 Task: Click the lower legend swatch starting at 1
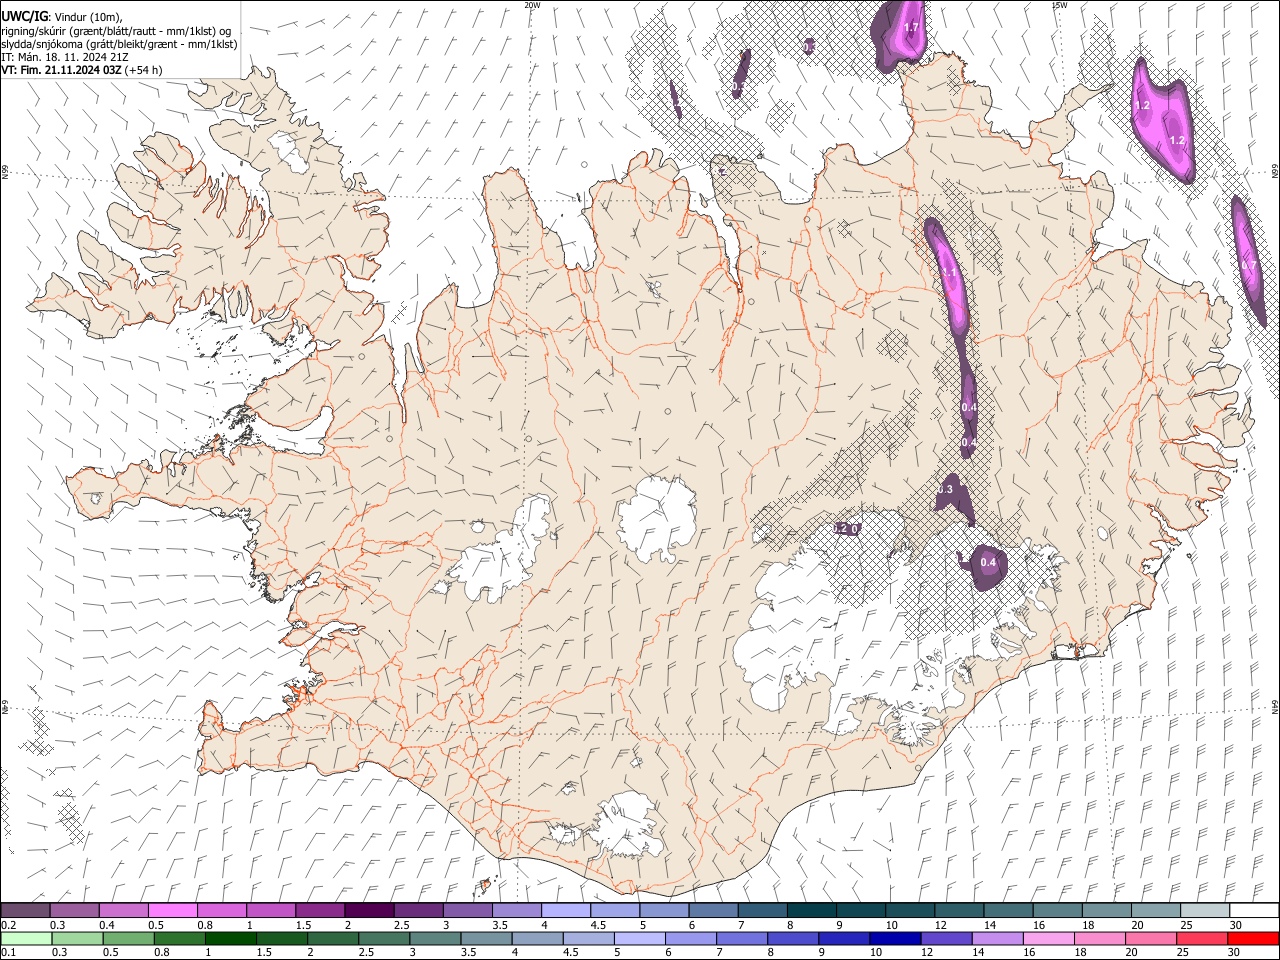(x=230, y=939)
